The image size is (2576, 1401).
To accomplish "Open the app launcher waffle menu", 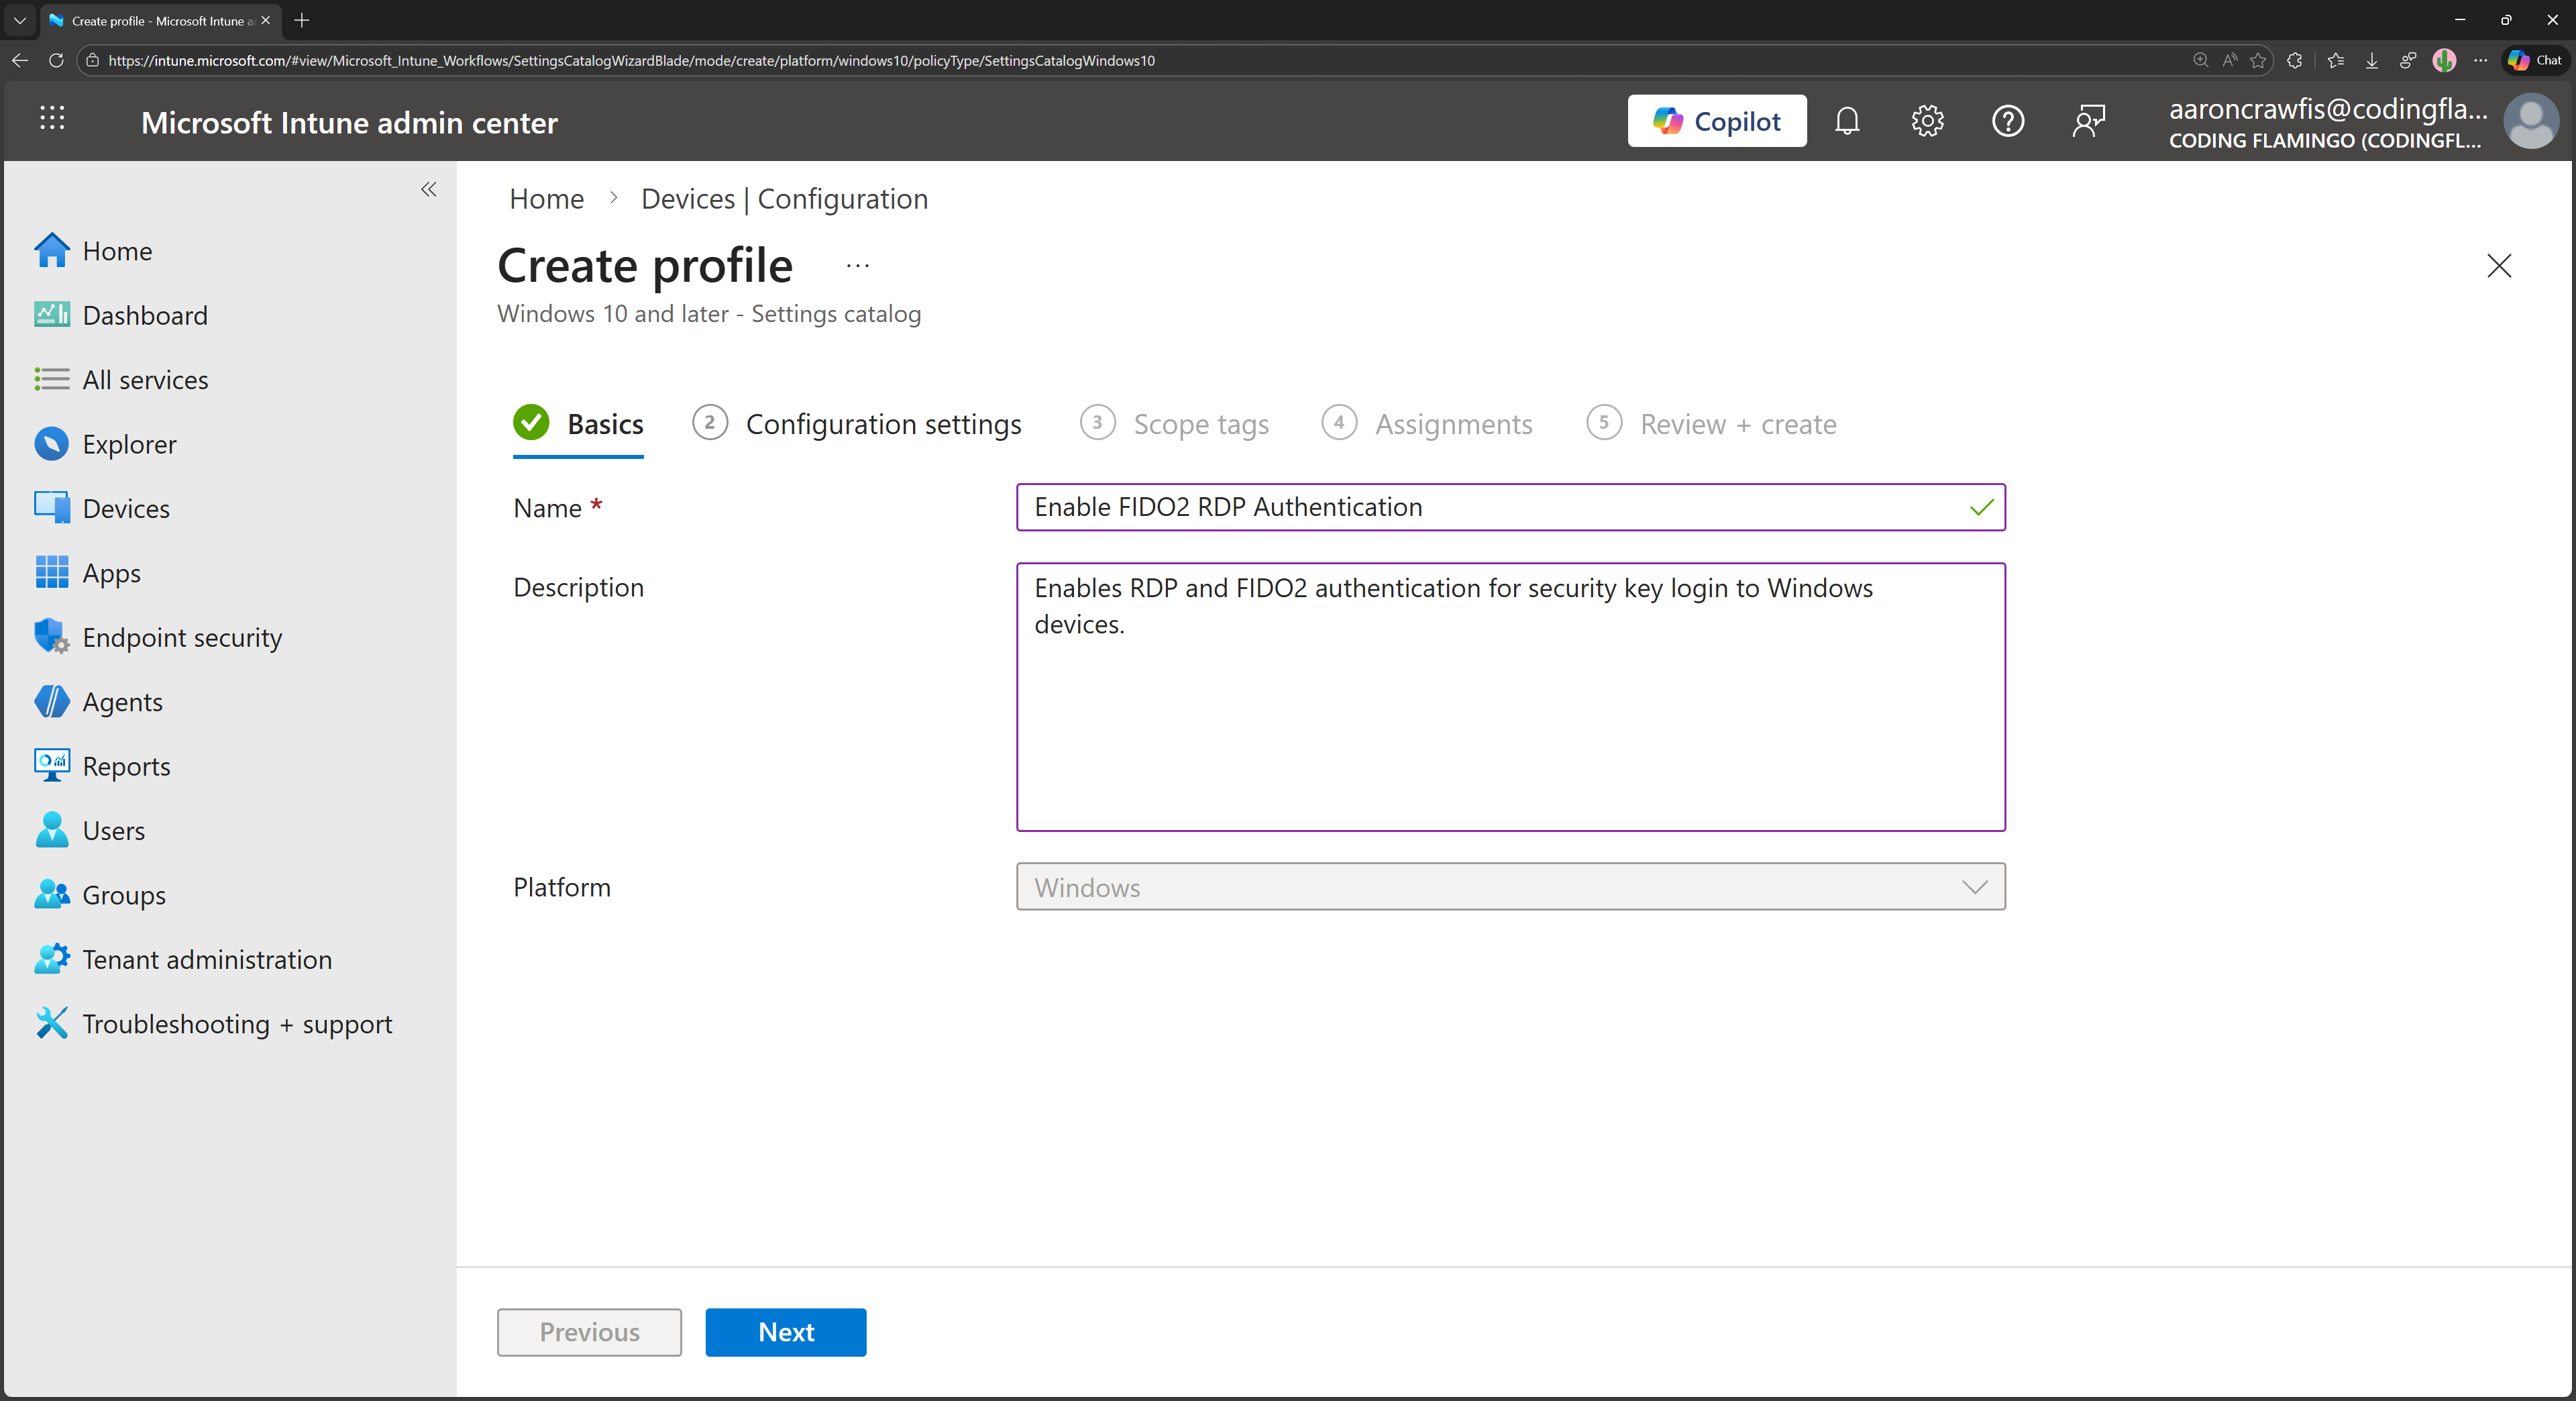I will (52, 119).
